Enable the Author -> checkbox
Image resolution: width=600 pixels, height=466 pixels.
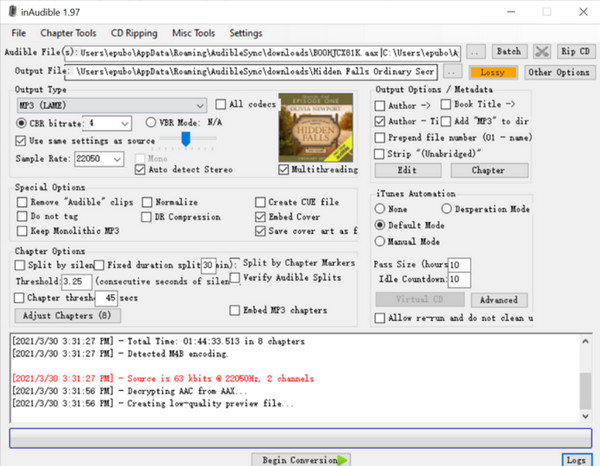[x=380, y=105]
